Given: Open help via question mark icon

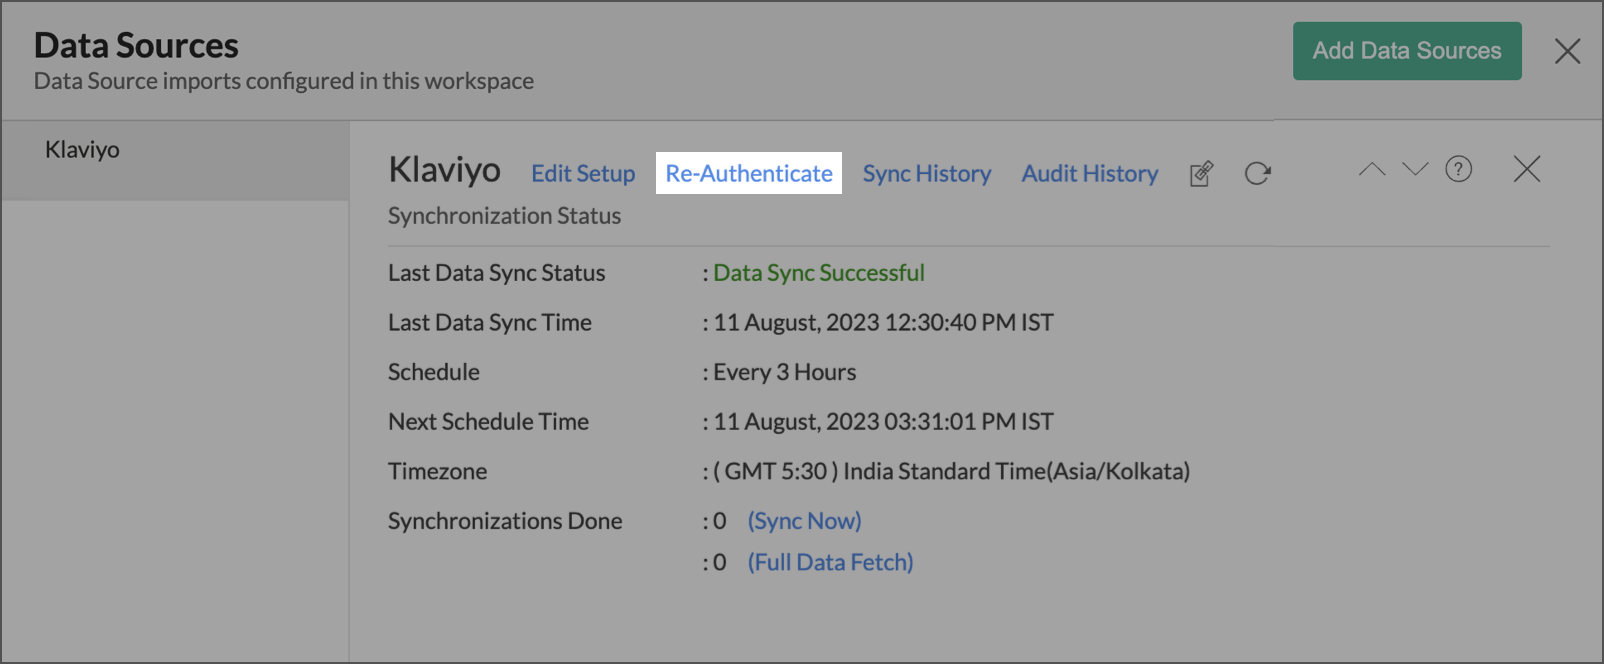Looking at the screenshot, I should (x=1458, y=170).
